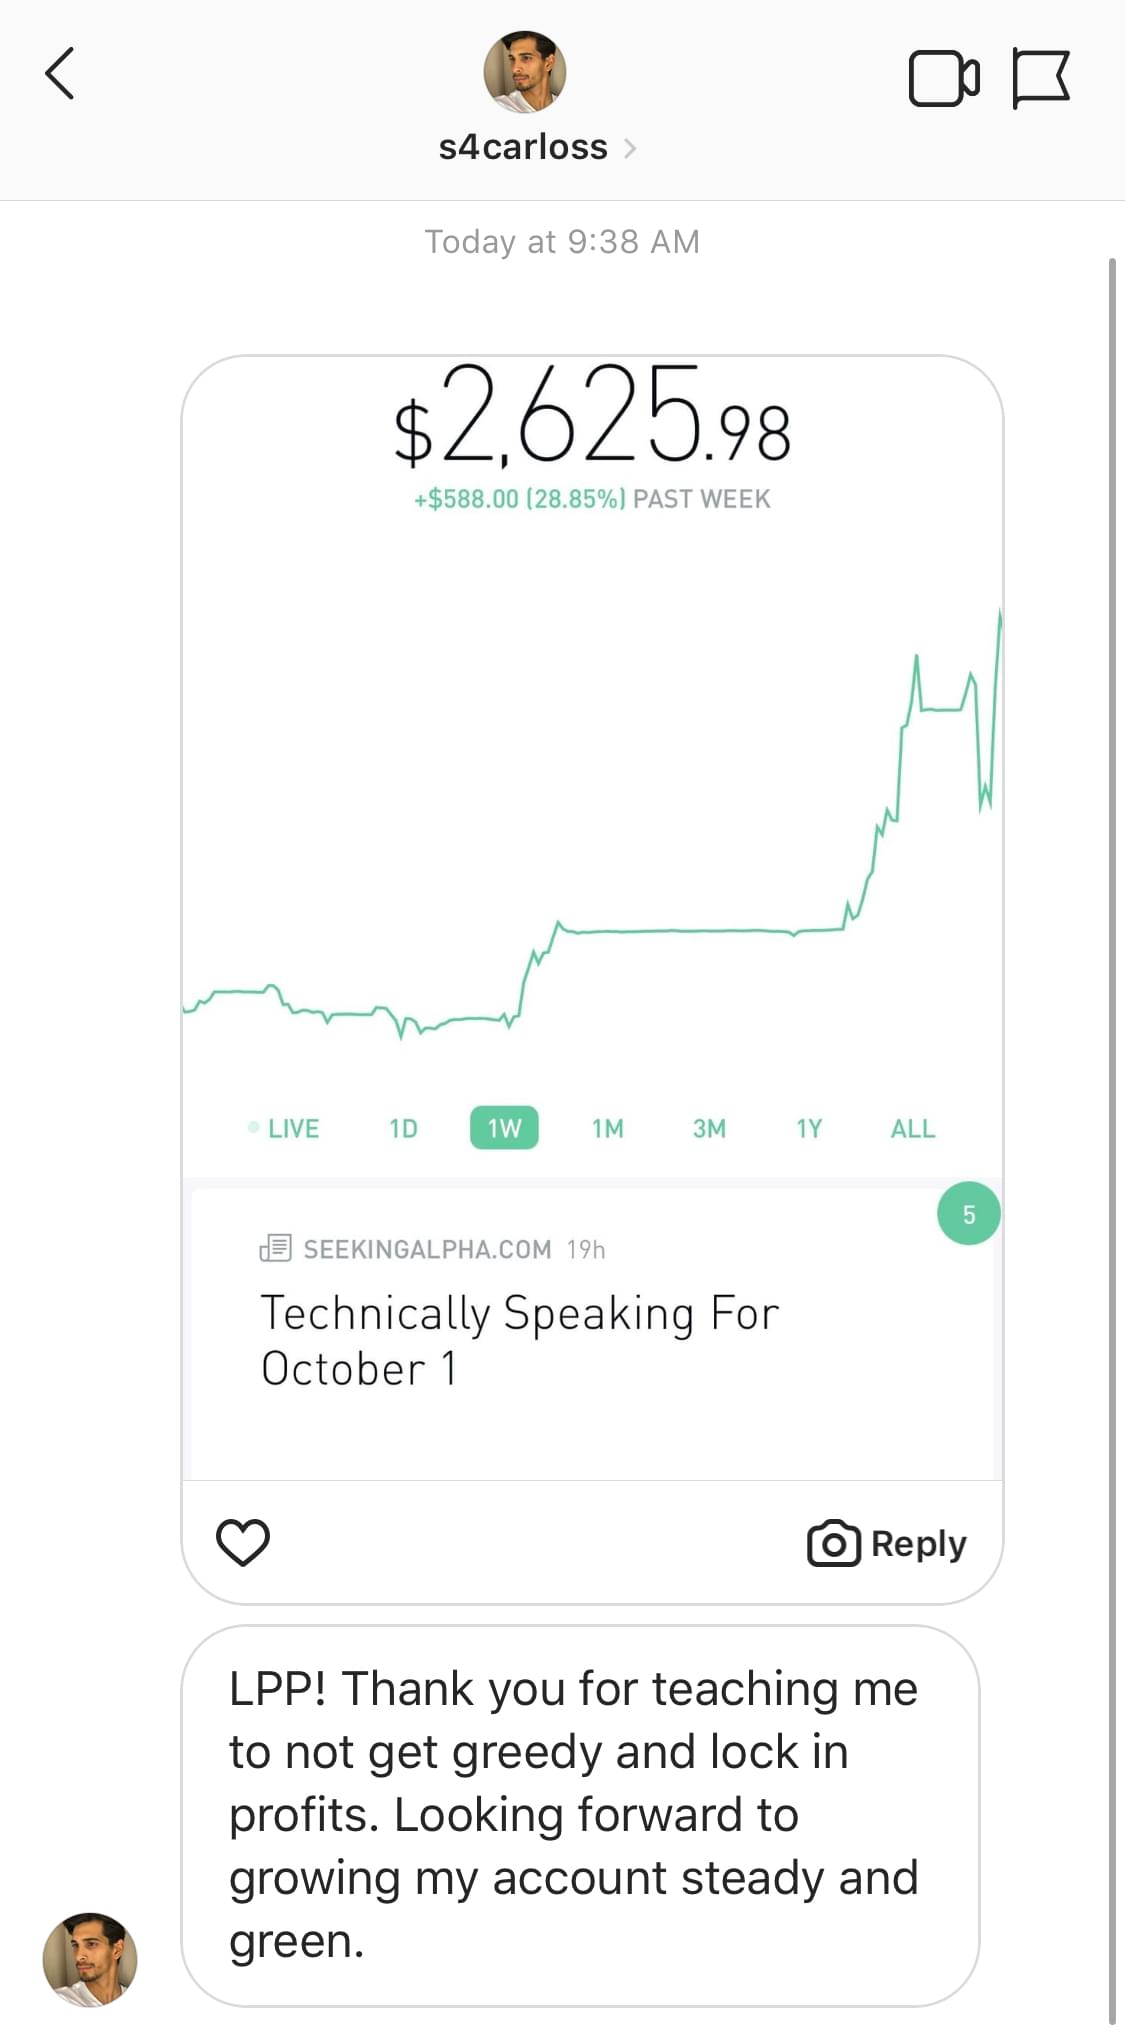Screen dimensions: 1125x2034
Task: Open the profile picture in header
Action: (x=525, y=72)
